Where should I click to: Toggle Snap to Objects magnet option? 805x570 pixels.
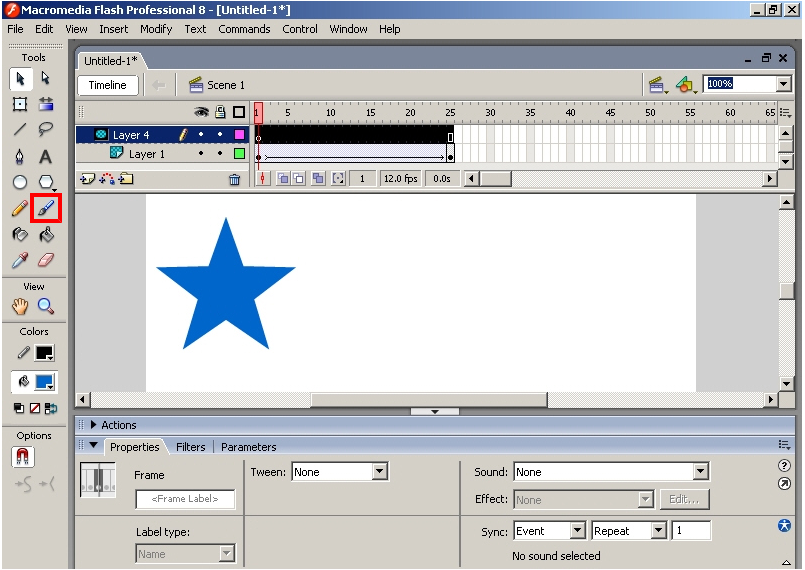click(23, 457)
